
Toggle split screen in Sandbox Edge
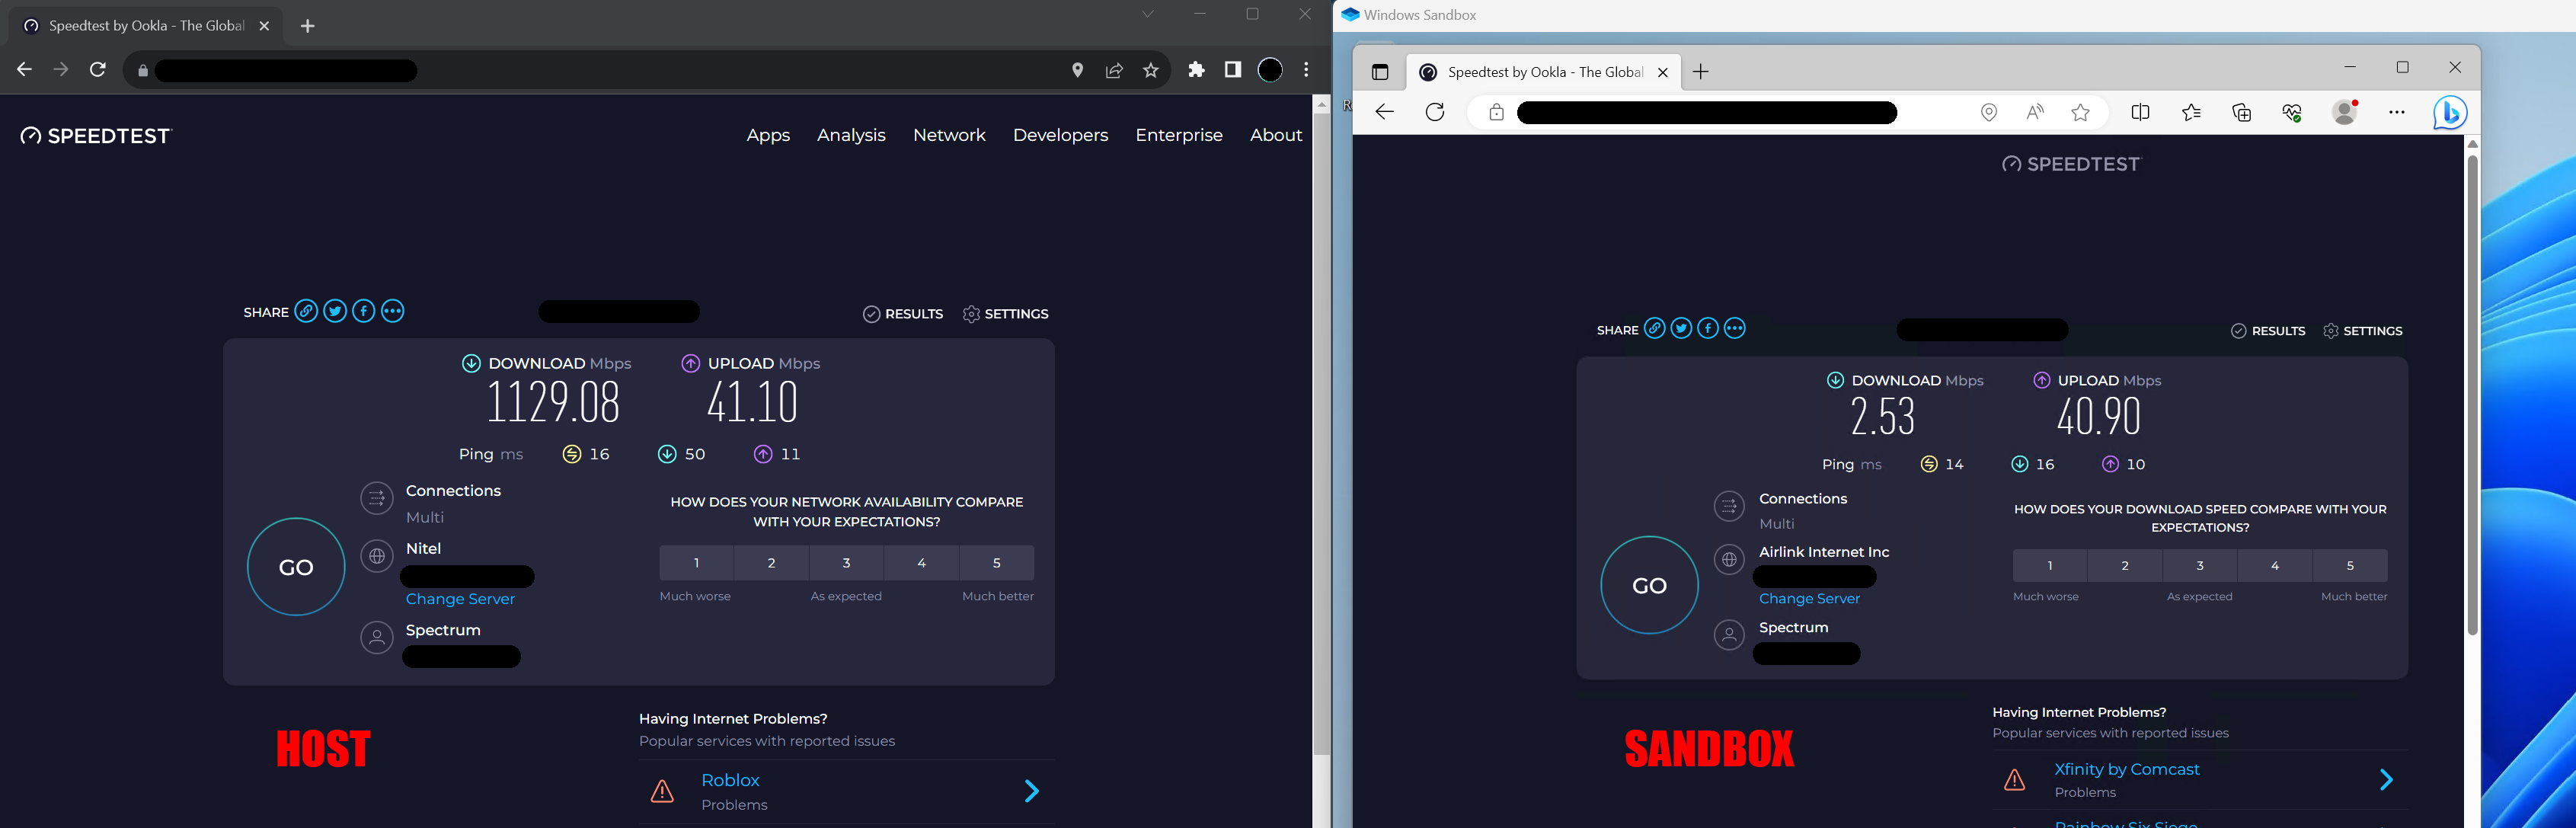pyautogui.click(x=2141, y=113)
